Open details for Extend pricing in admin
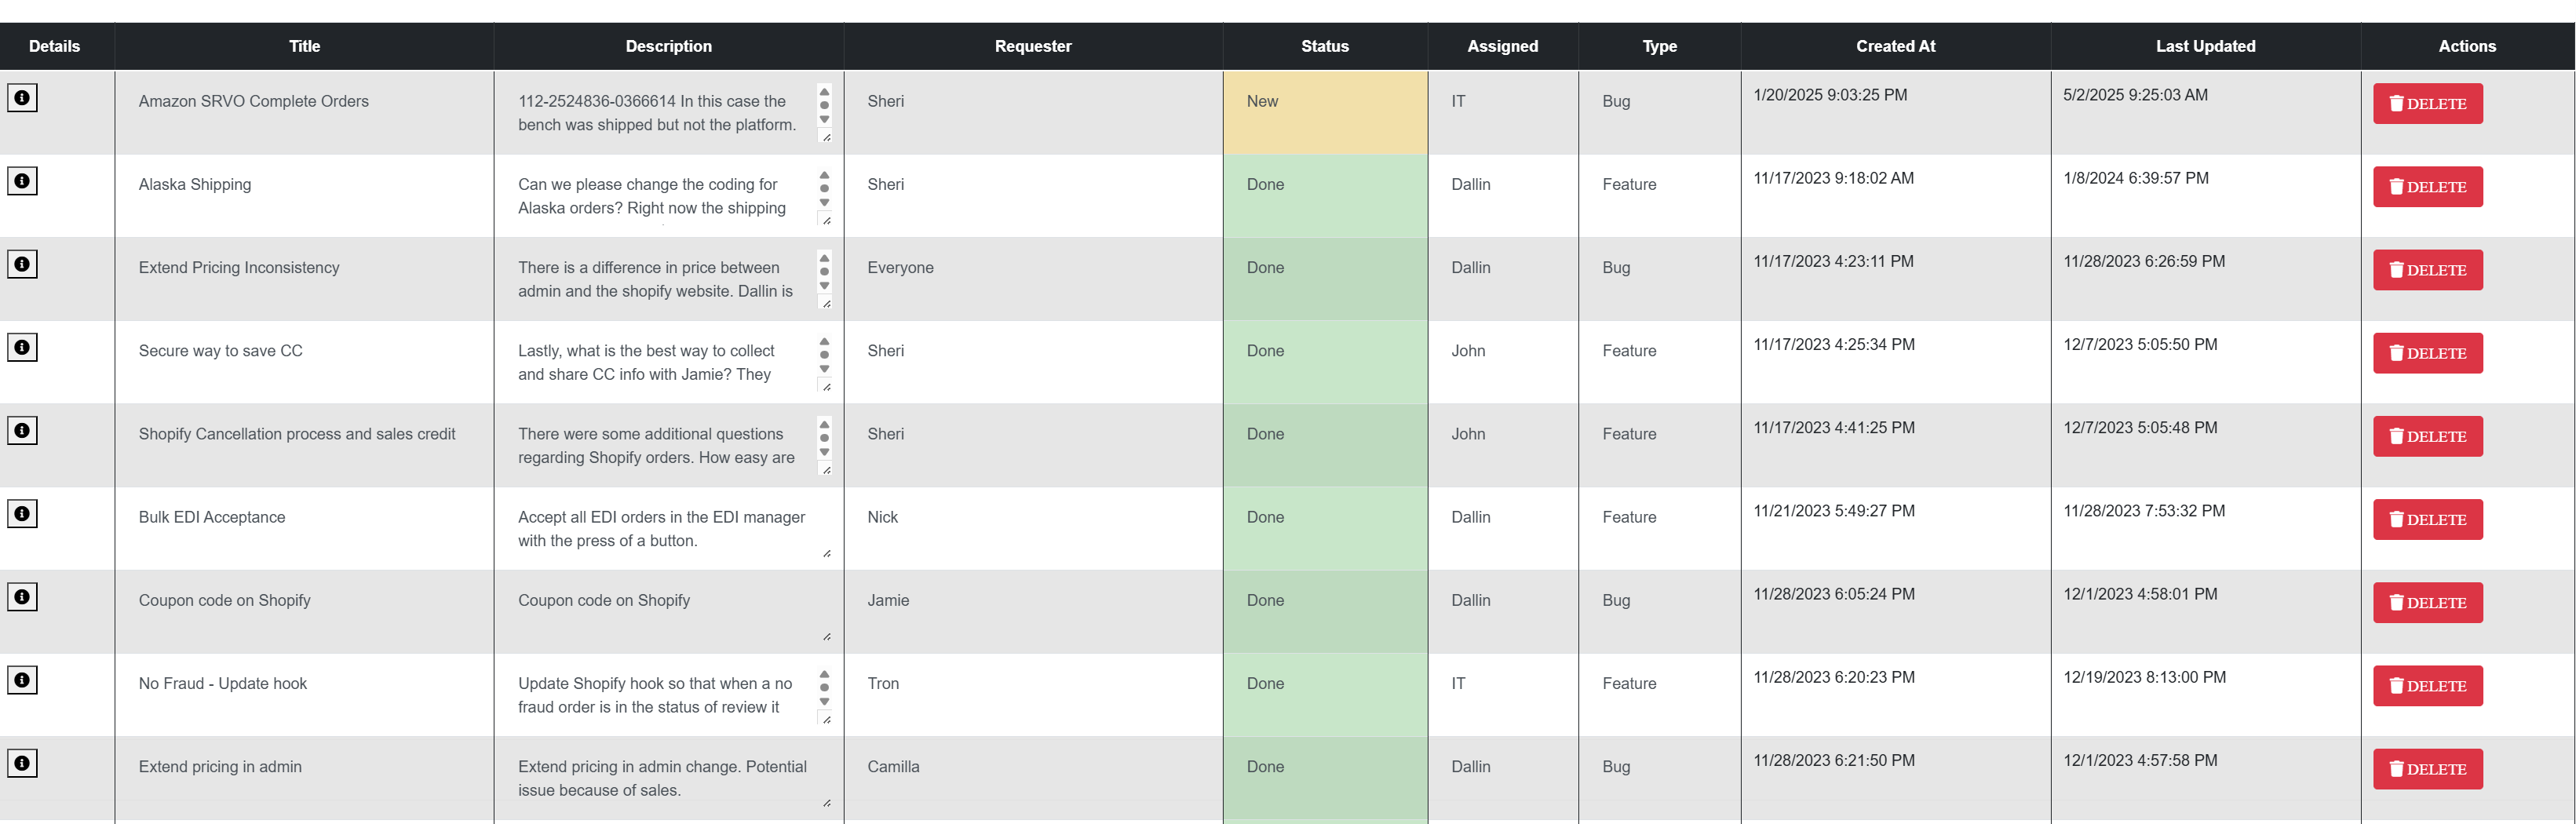The image size is (2576, 824). (22, 763)
